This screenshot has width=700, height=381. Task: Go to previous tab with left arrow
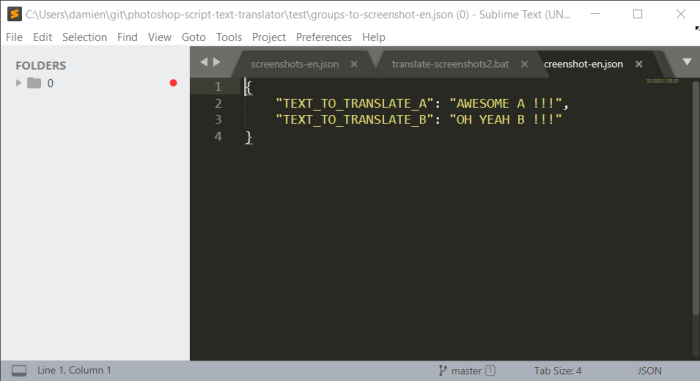204,62
